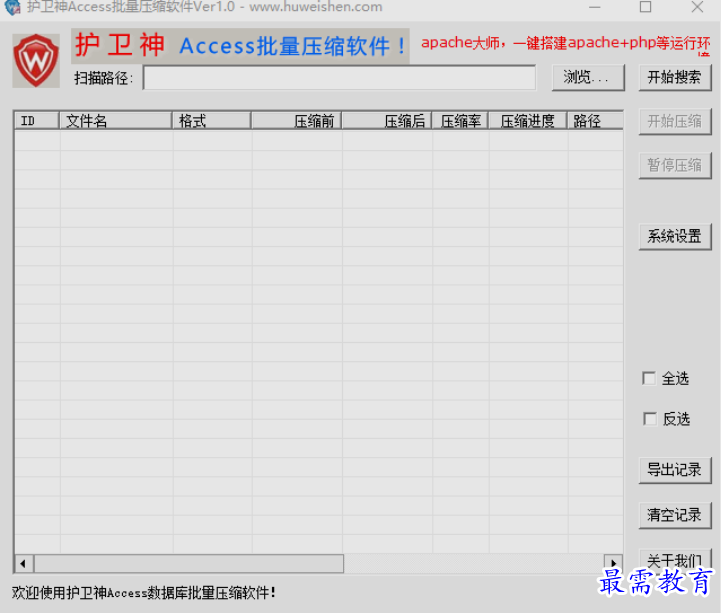Open the 浏览... browse dialog
Screen dimensions: 721x613
click(x=588, y=77)
